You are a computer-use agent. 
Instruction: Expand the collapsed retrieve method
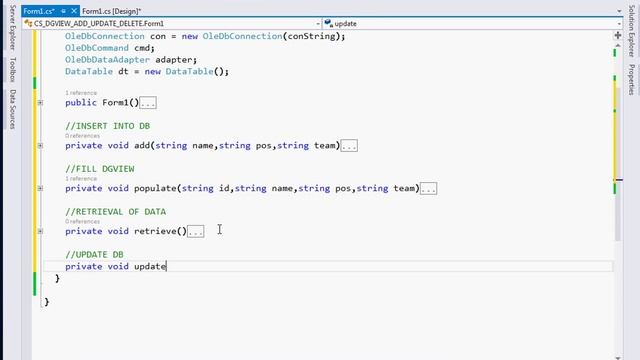coord(40,231)
